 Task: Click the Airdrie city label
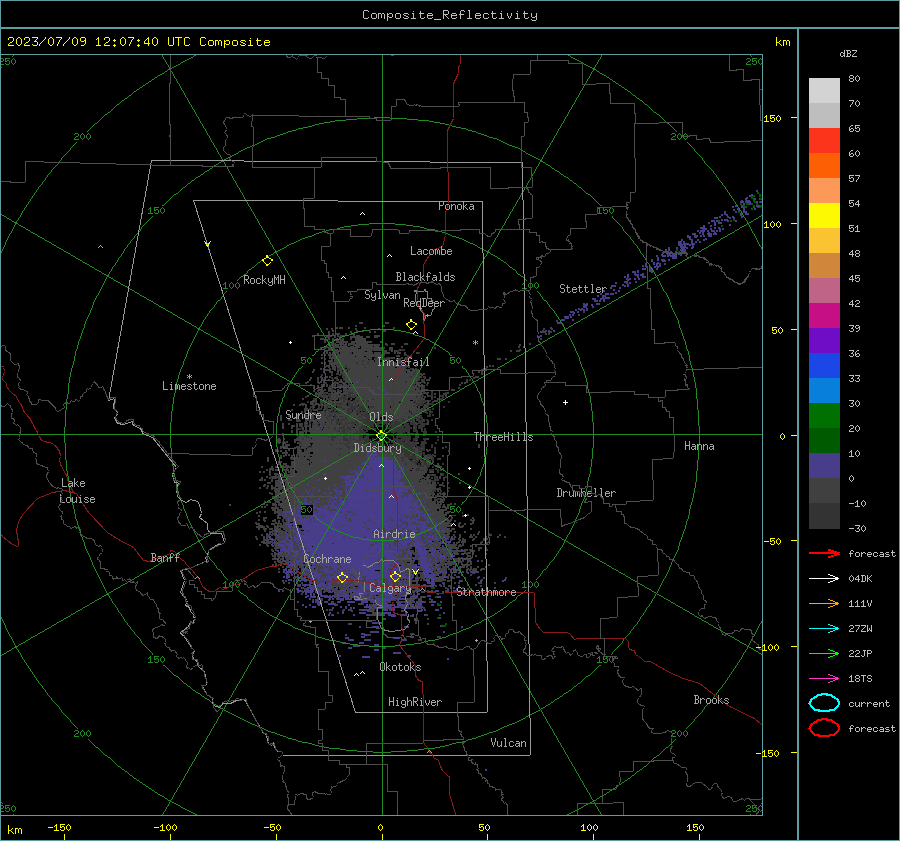[x=394, y=534]
